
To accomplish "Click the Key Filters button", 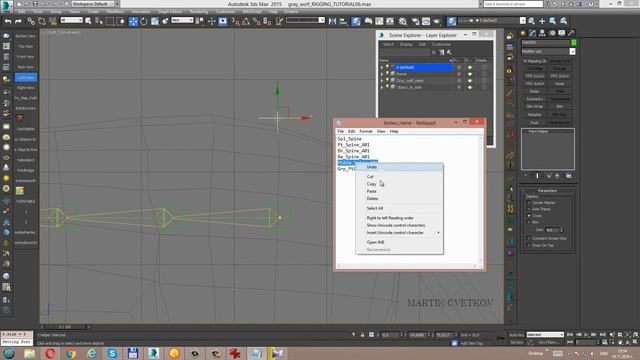I will pyautogui.click(x=548, y=342).
